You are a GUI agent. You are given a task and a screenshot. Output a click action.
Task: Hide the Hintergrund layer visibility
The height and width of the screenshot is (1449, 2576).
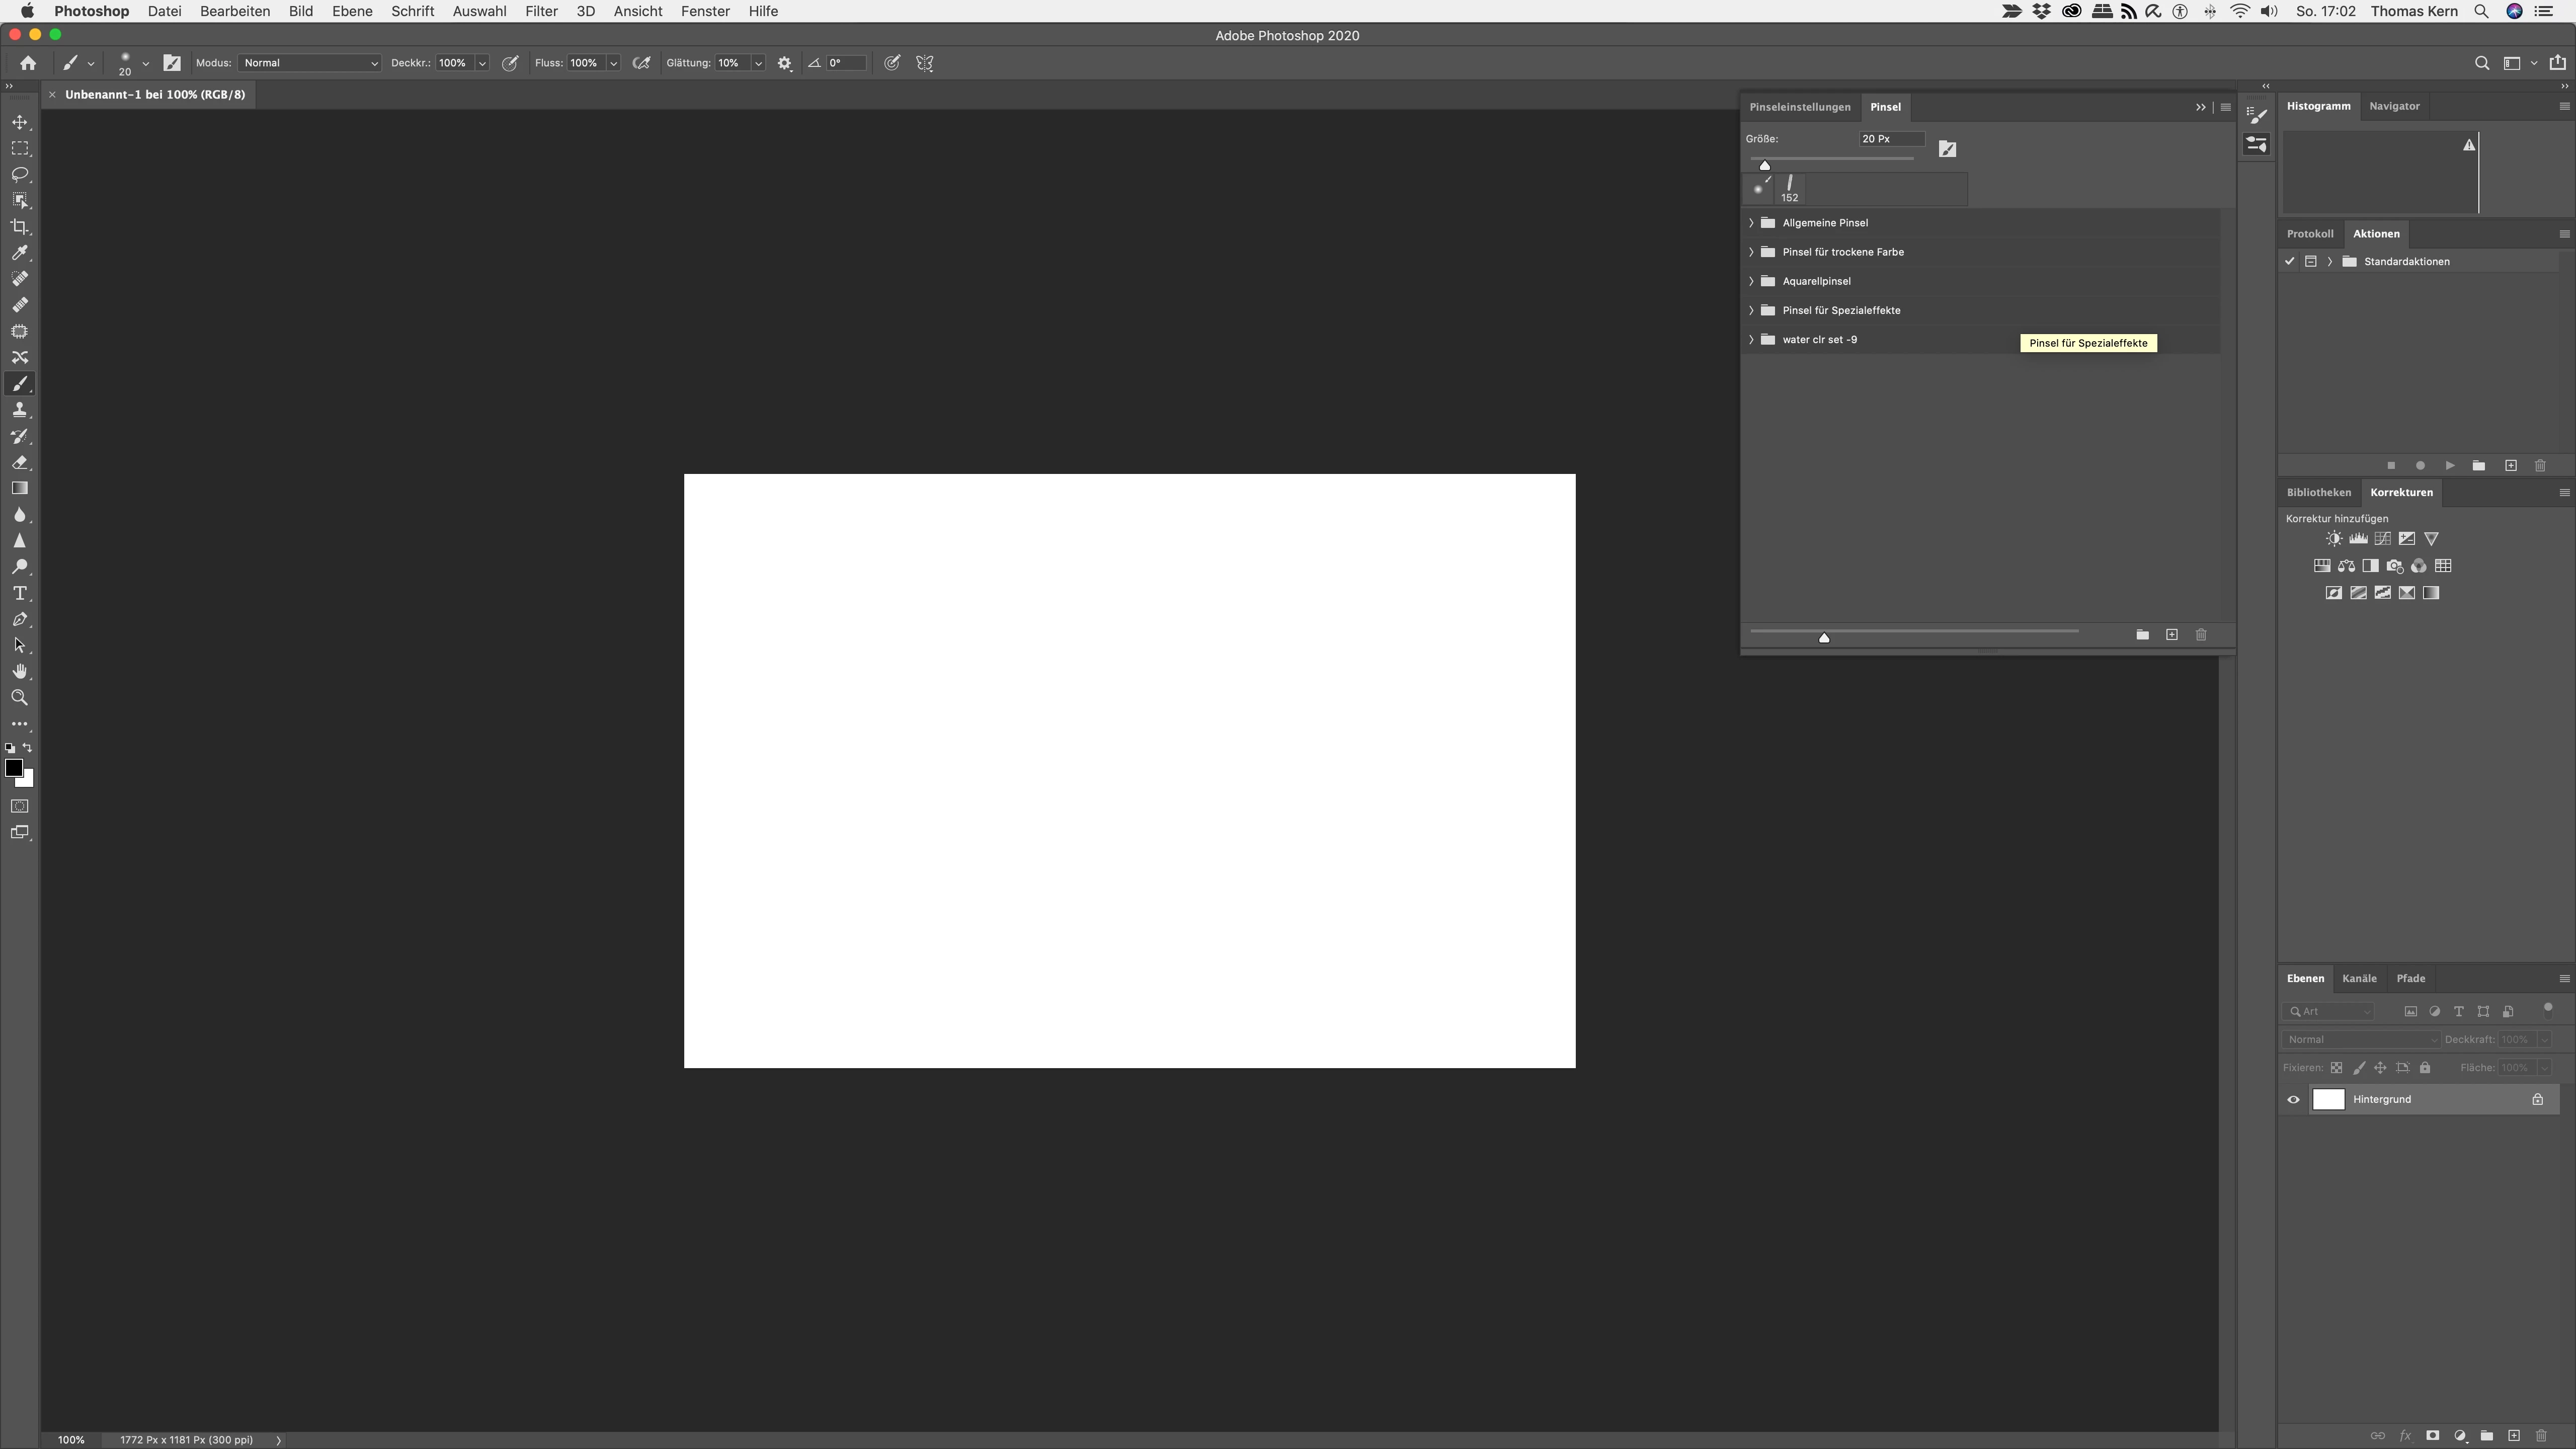[x=2293, y=1100]
